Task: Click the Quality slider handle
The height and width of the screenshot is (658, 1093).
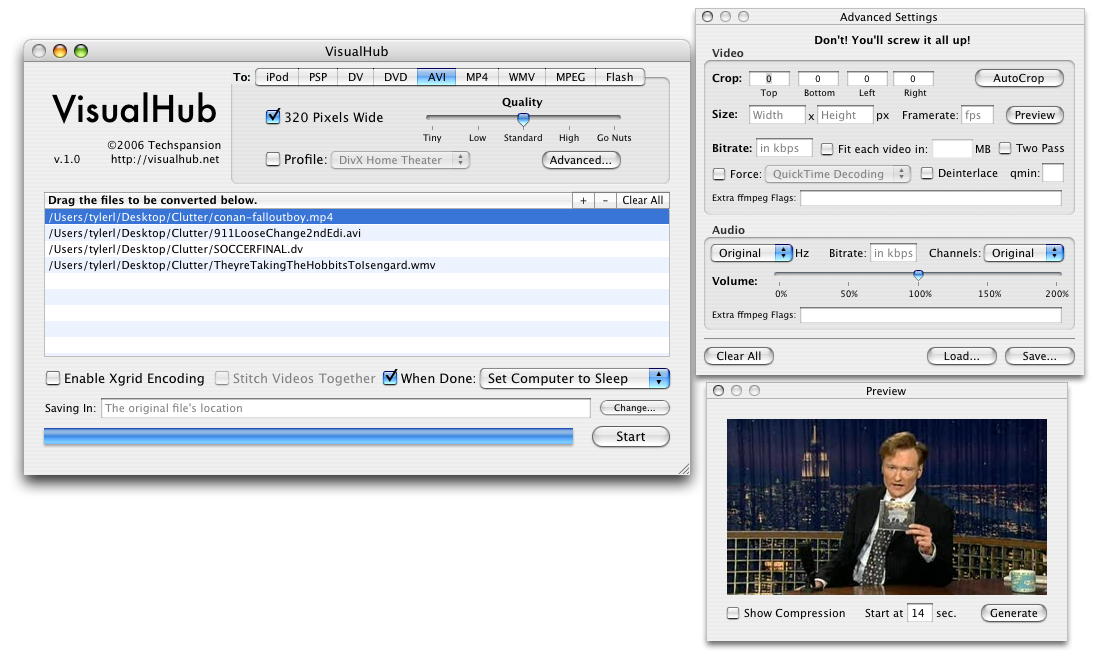Action: click(523, 119)
